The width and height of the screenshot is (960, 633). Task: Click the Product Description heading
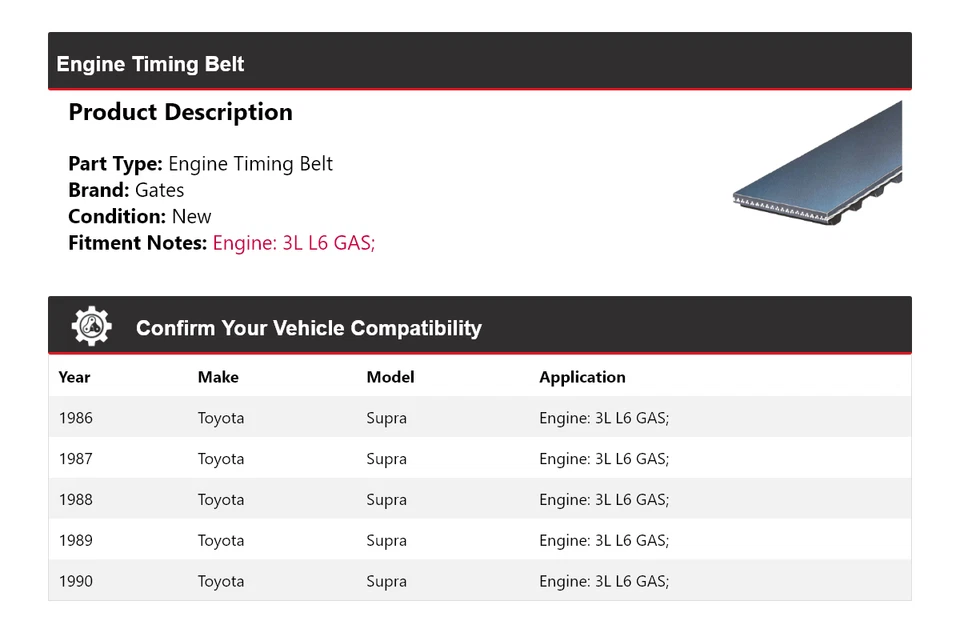click(180, 112)
